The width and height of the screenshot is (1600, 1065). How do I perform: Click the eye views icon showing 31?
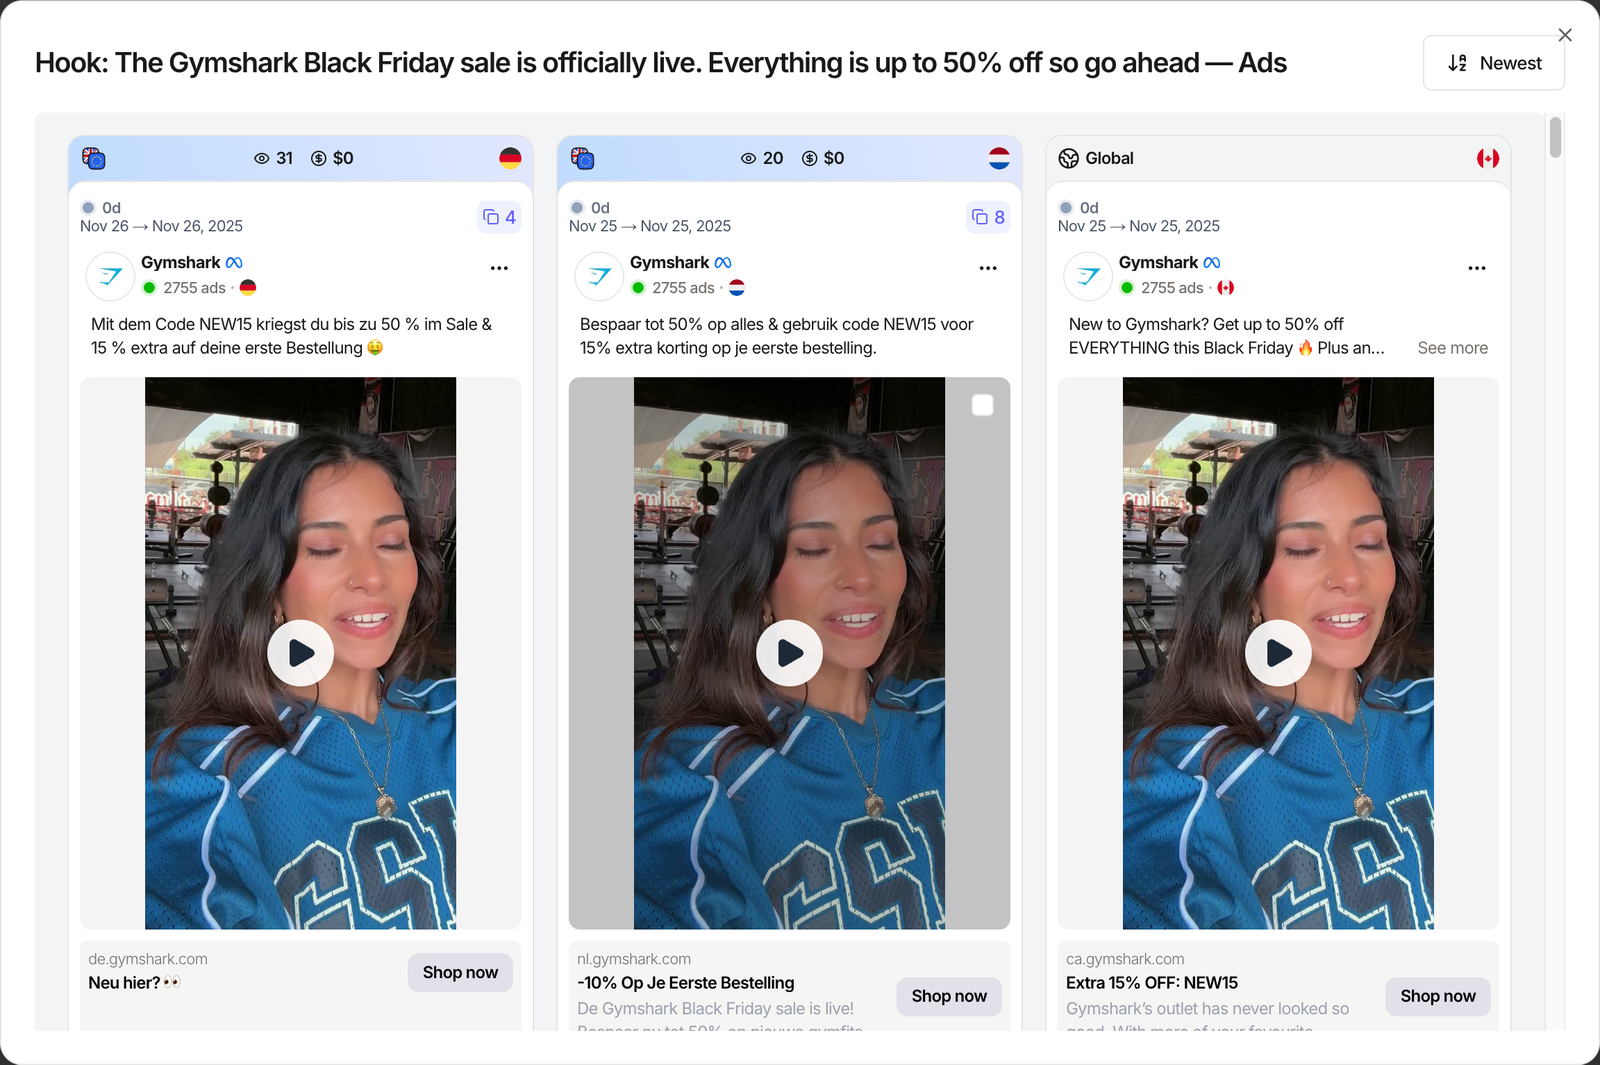(262, 158)
